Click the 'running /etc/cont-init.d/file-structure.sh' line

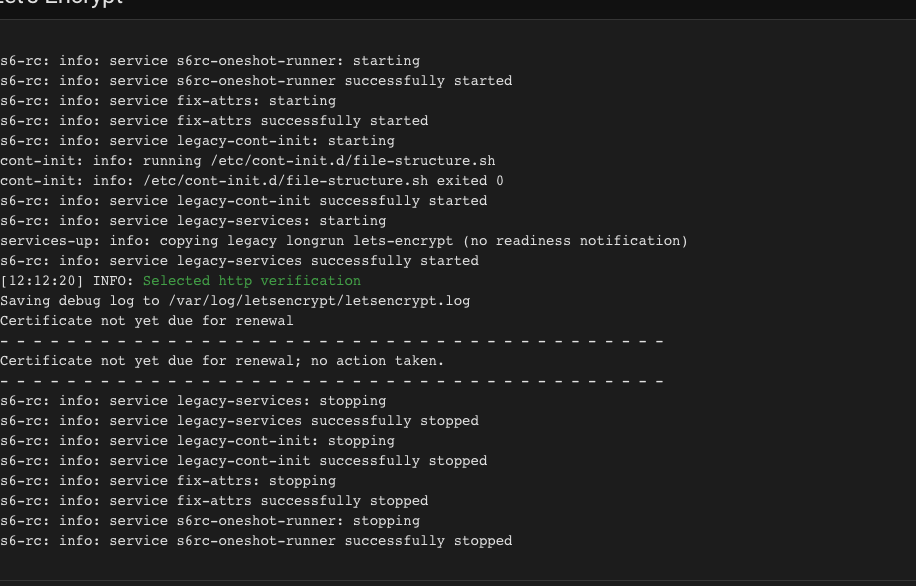(x=248, y=161)
